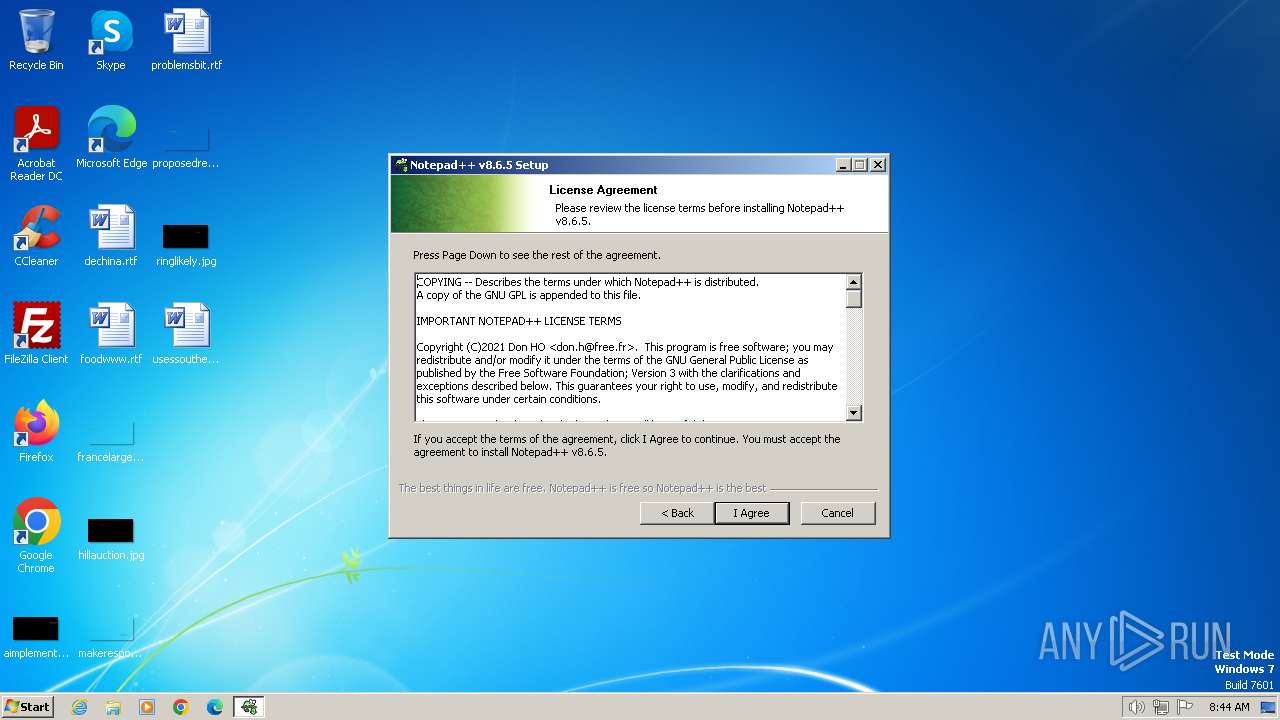Open media player from taskbar
The width and height of the screenshot is (1280, 720).
(147, 707)
